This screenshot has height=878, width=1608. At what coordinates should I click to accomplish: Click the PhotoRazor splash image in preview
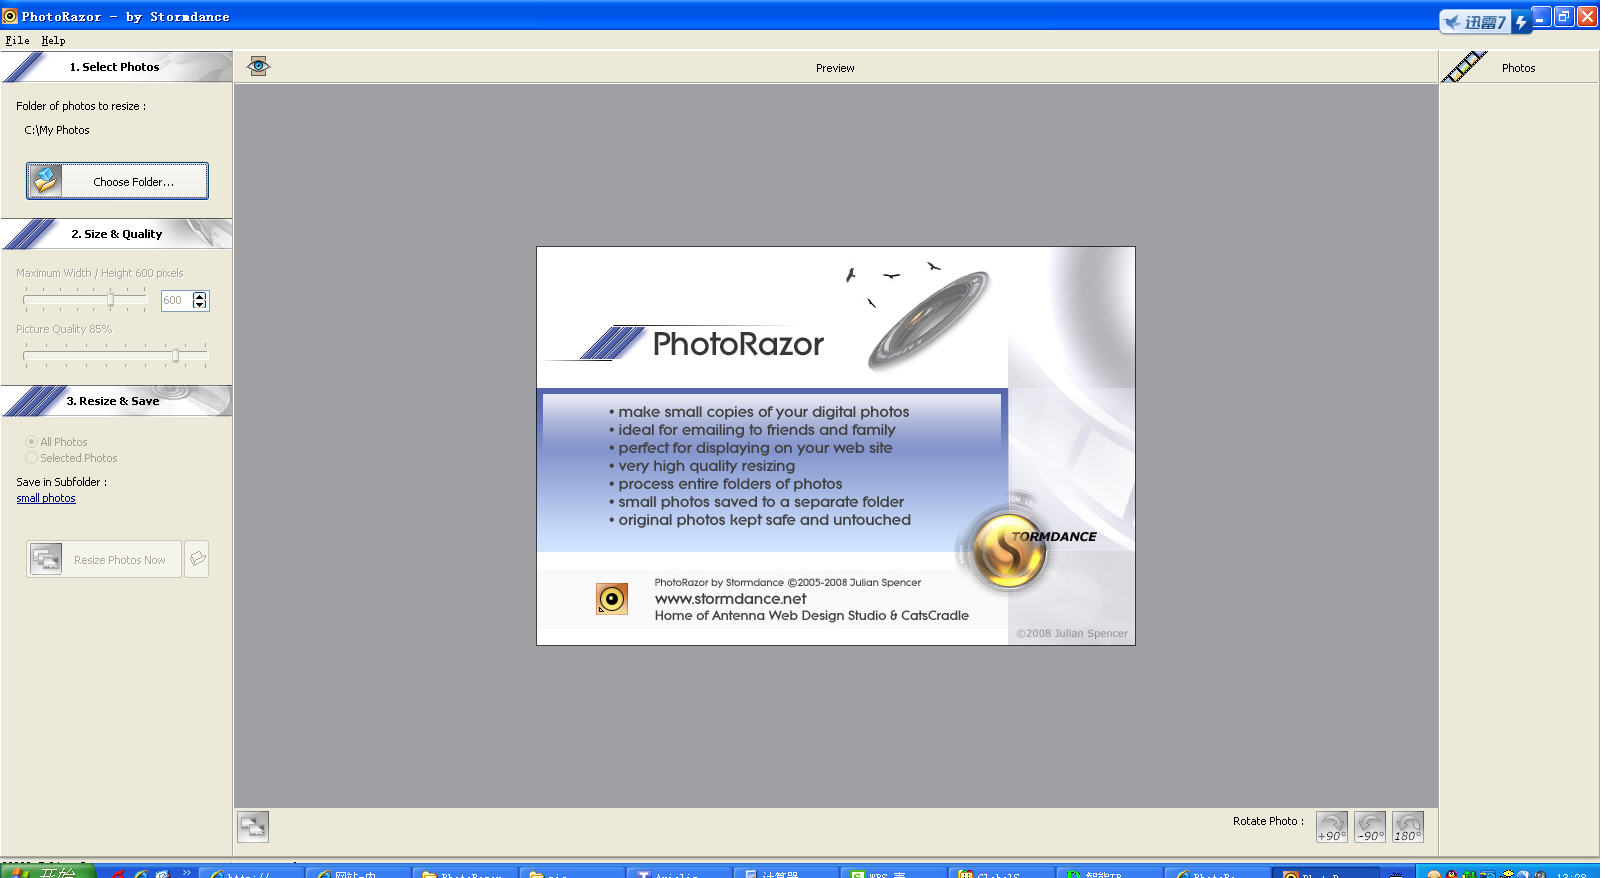click(836, 446)
